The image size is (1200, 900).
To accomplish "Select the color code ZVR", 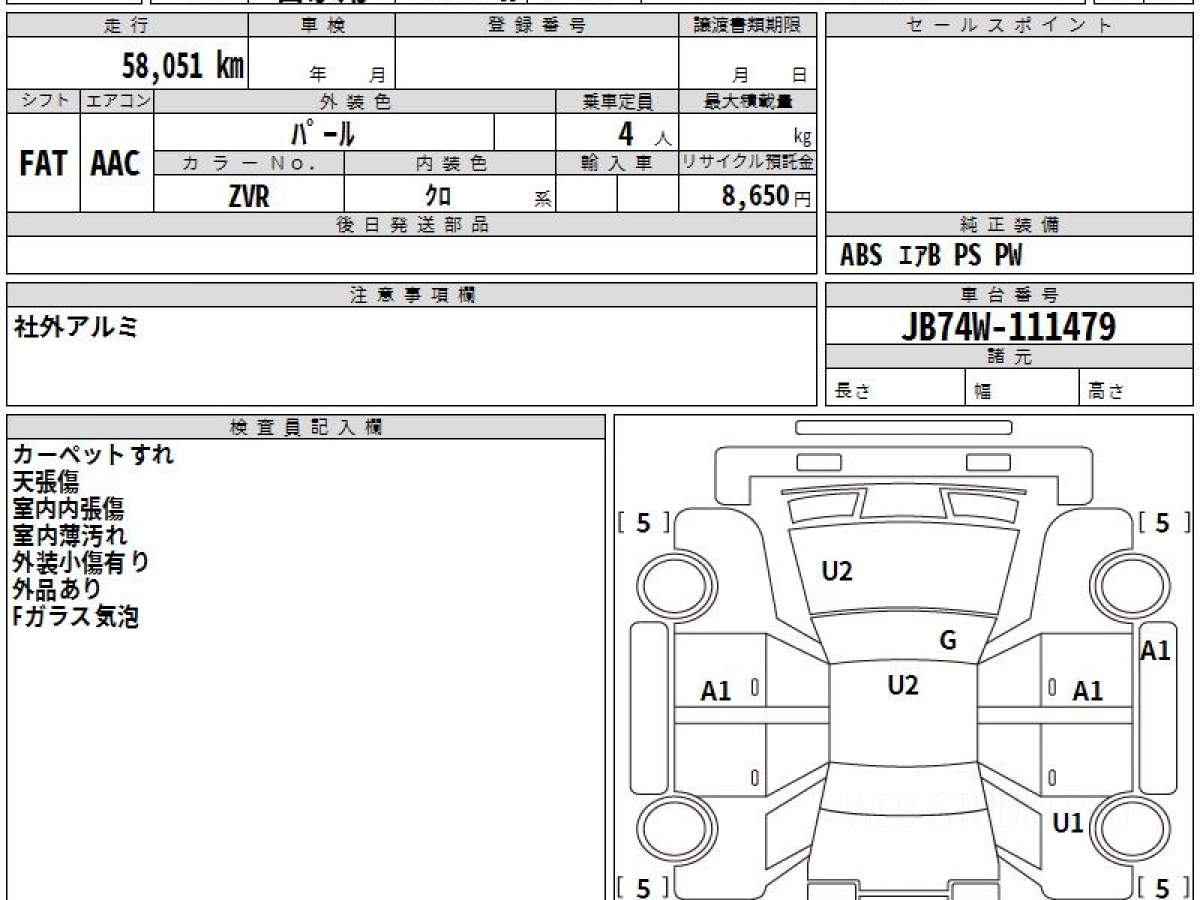I will click(249, 196).
